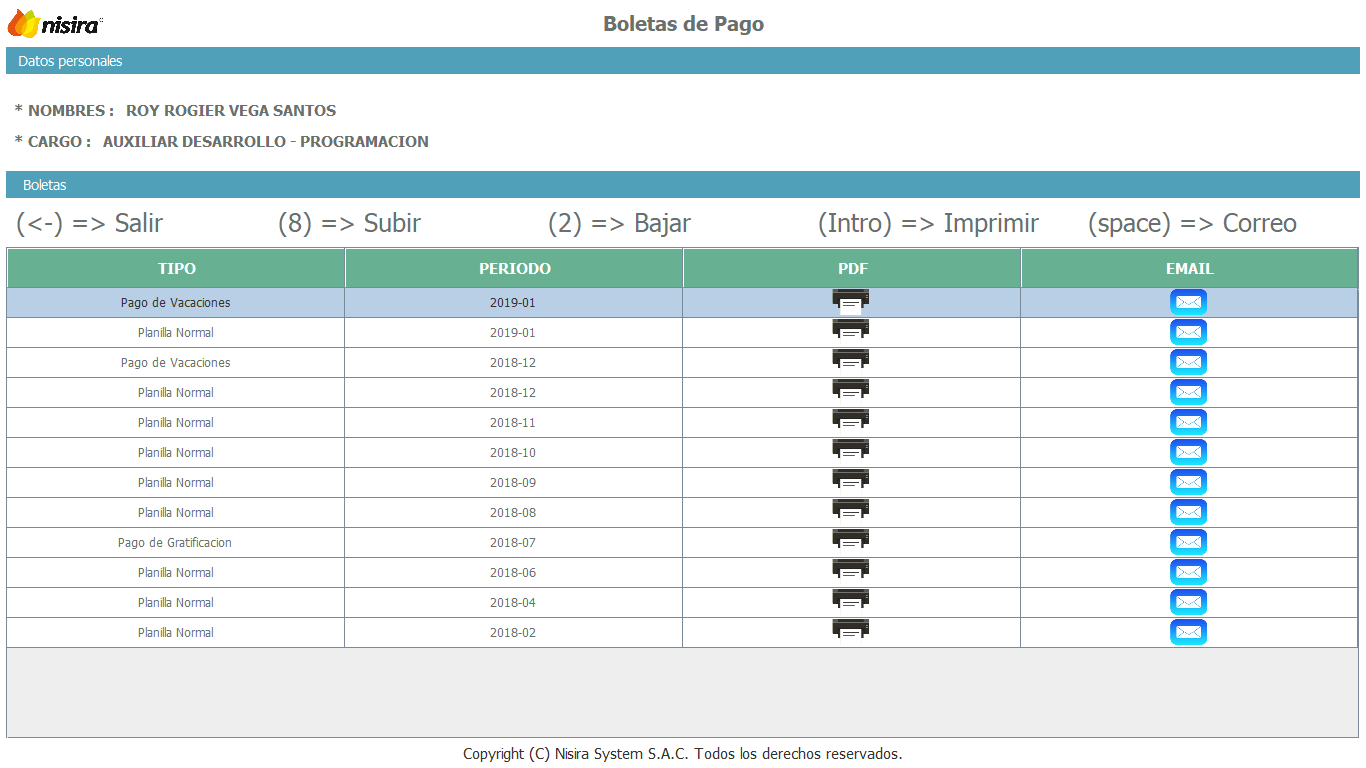Click the envelope icon for Pago de Vacaciones 2018-12

[1188, 362]
